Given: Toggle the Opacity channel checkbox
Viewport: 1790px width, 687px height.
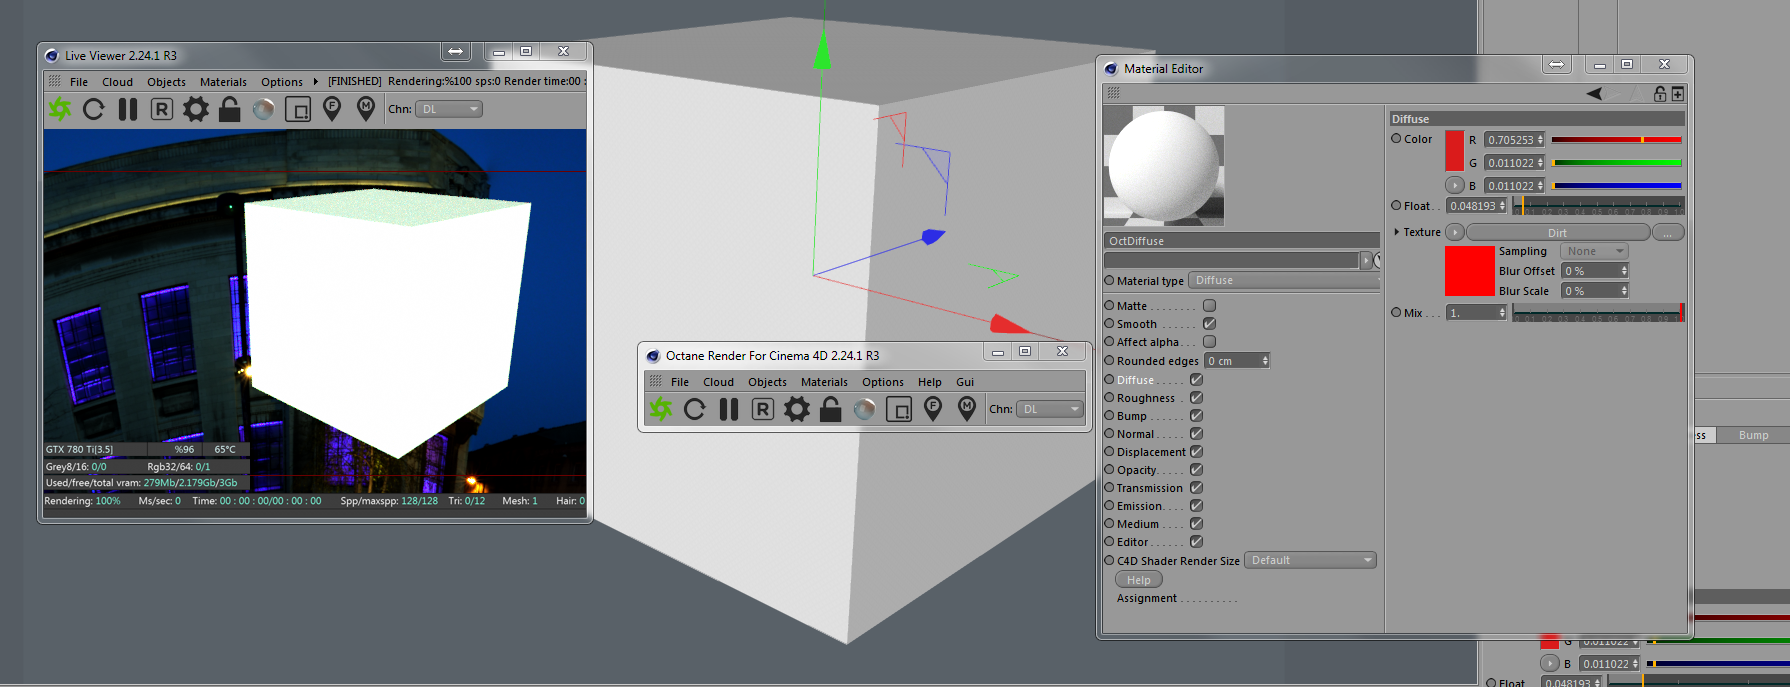Looking at the screenshot, I should [1196, 469].
